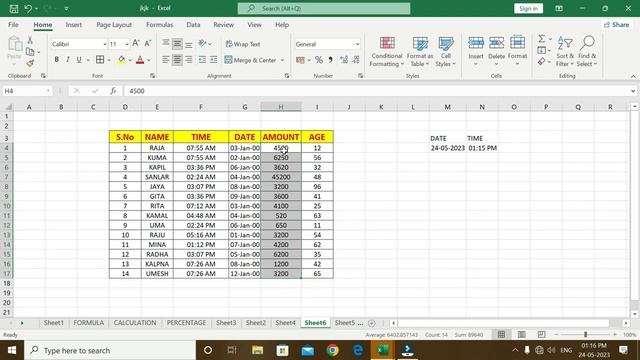Screen dimensions: 640x360
Task: Open Find & Select dropdown
Action: pos(587,51)
